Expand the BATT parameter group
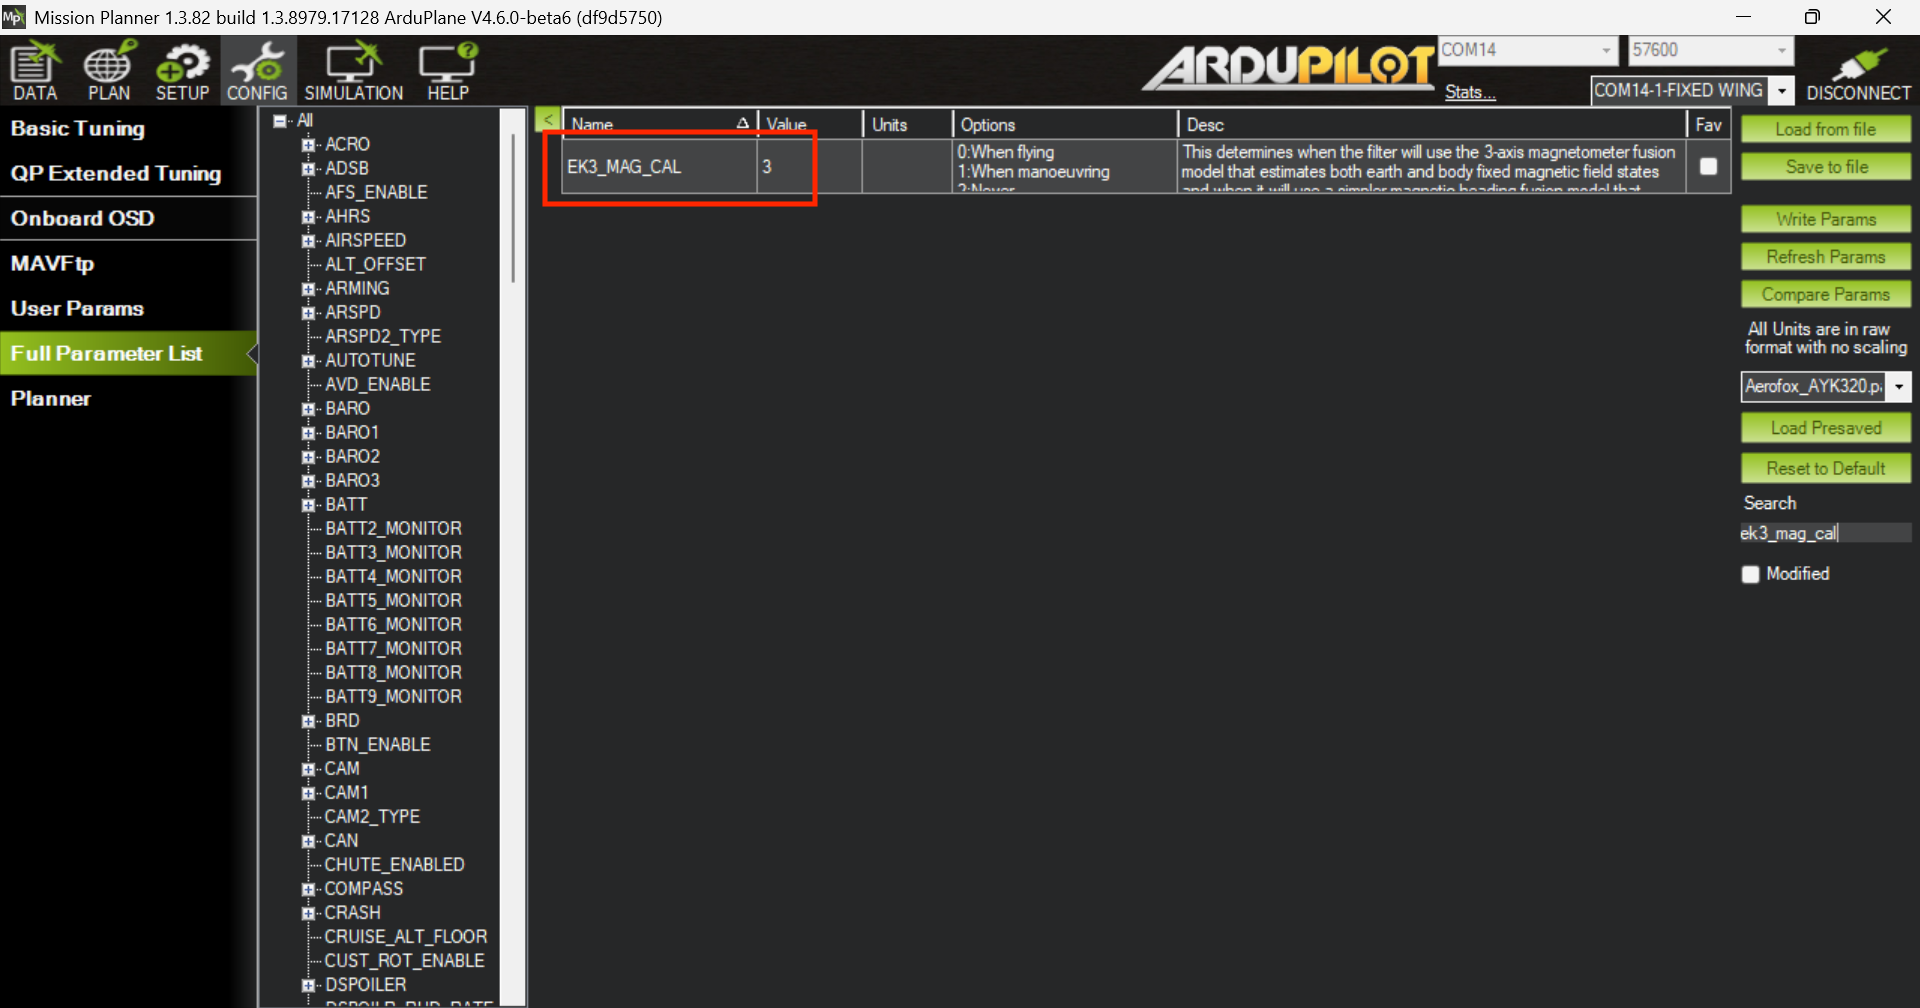 pos(309,505)
